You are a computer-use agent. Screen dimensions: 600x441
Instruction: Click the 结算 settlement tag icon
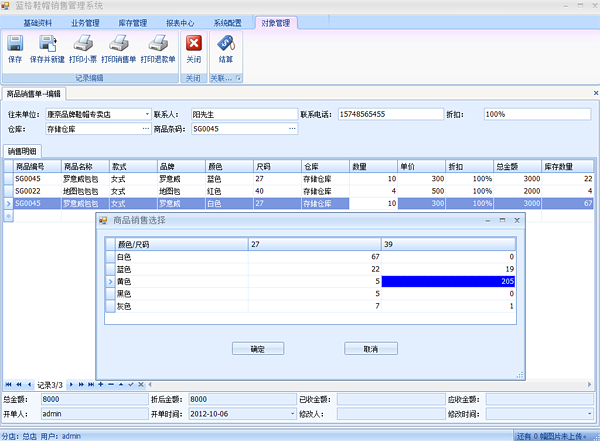click(226, 49)
